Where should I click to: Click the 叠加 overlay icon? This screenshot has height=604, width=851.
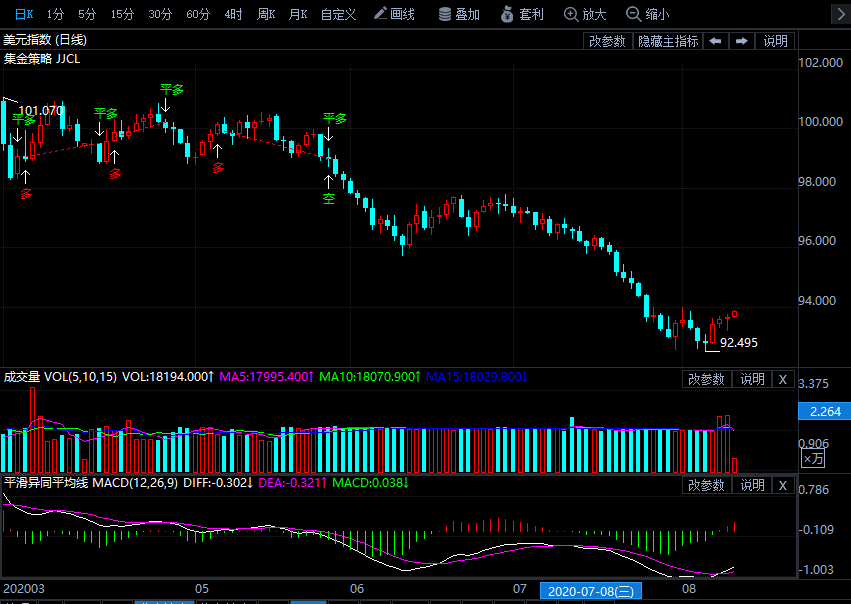459,14
